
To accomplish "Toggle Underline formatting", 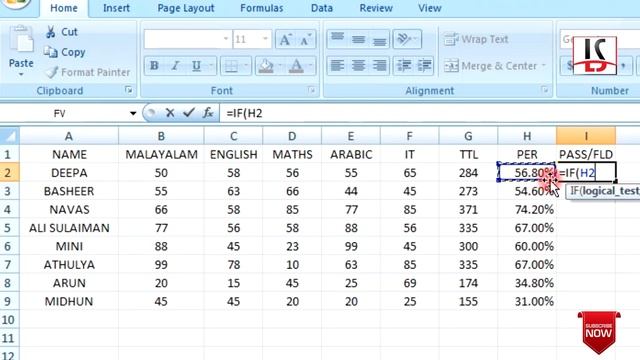I will (x=196, y=65).
